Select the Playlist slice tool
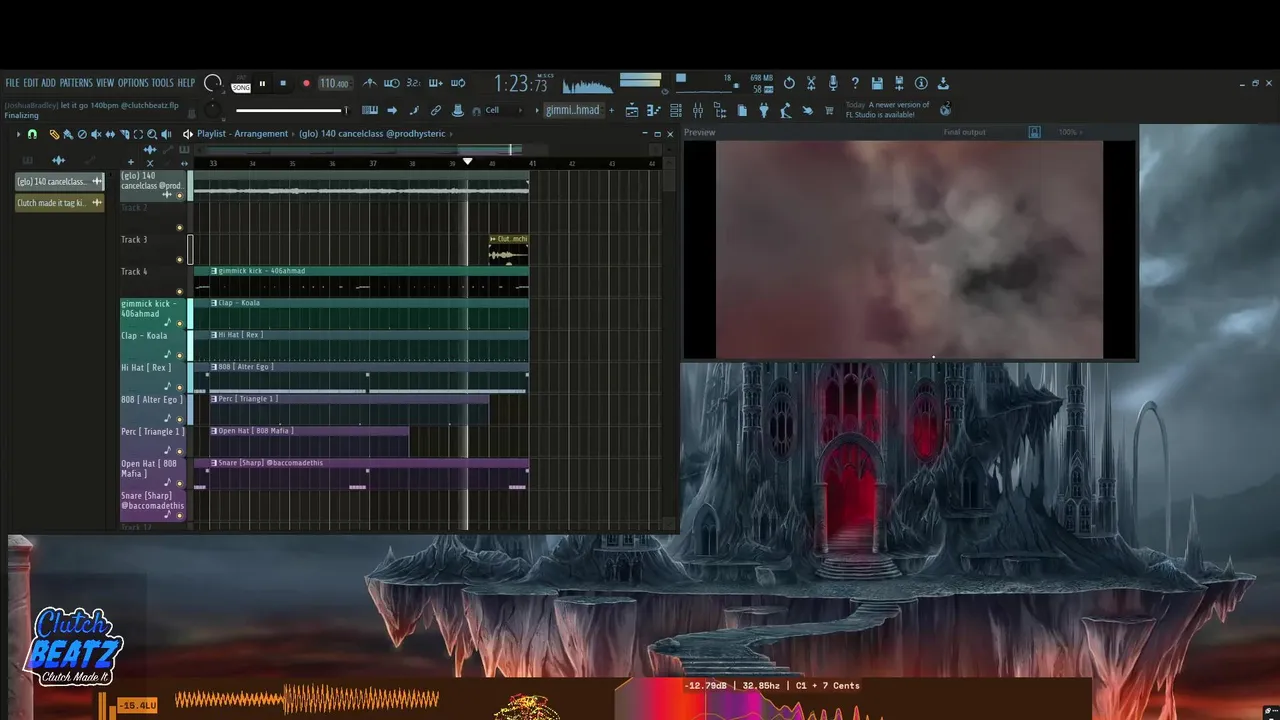This screenshot has height=720, width=1280. [x=124, y=134]
